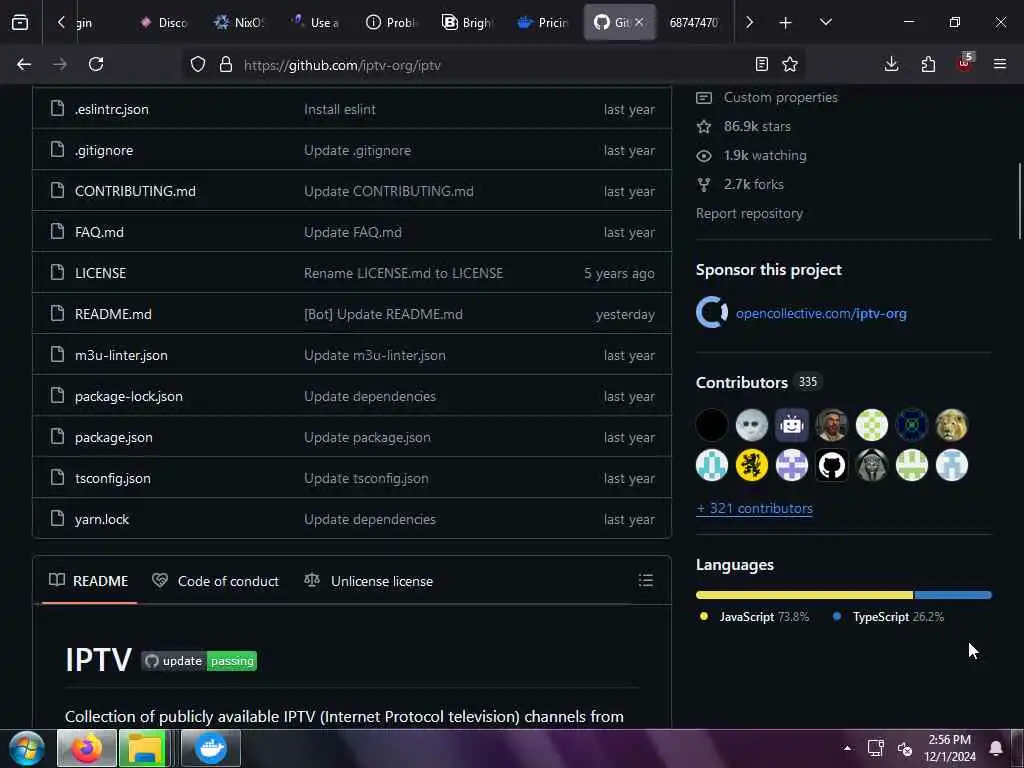Click the page vertical scrollbar thumb
The height and width of the screenshot is (768, 1024).
point(1019,200)
